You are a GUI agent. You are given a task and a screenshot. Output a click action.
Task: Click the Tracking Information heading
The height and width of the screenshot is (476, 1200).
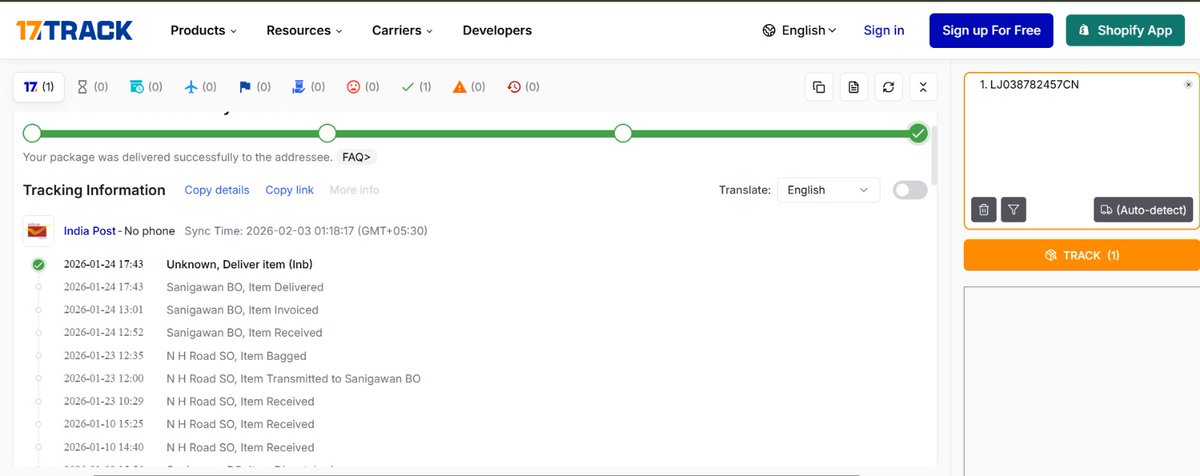(x=94, y=190)
